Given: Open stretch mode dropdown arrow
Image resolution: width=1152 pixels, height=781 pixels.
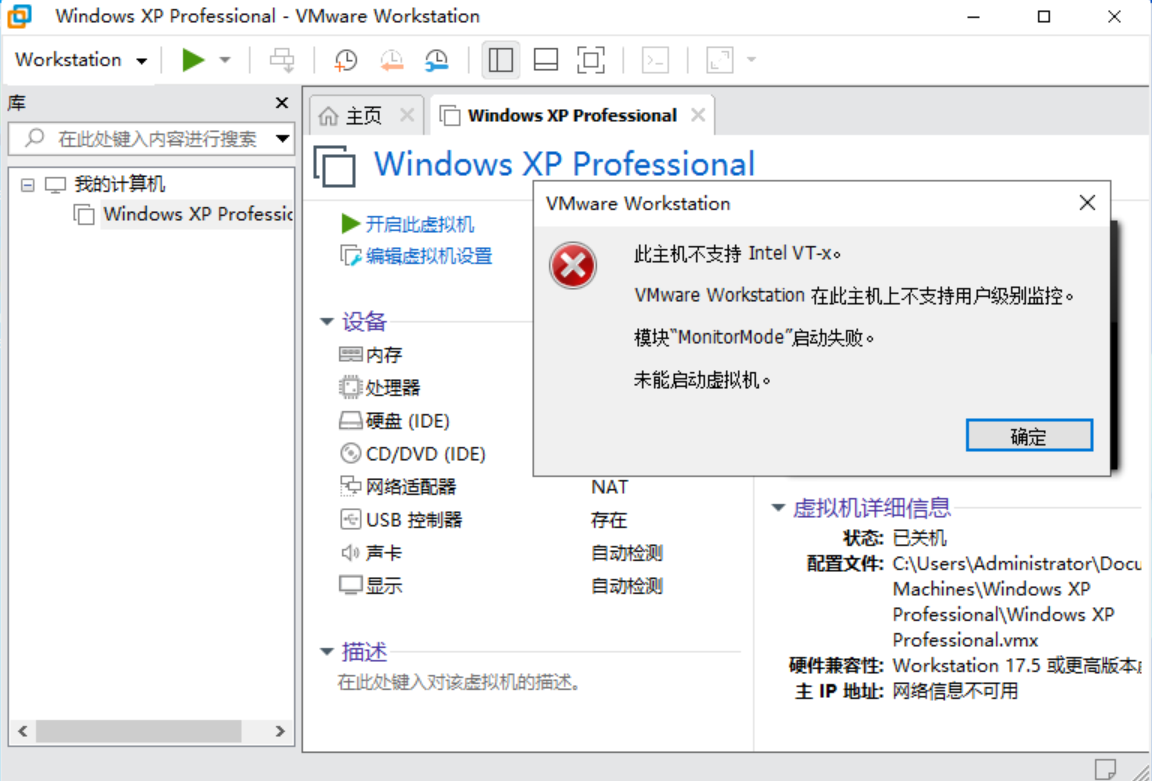Looking at the screenshot, I should point(751,60).
